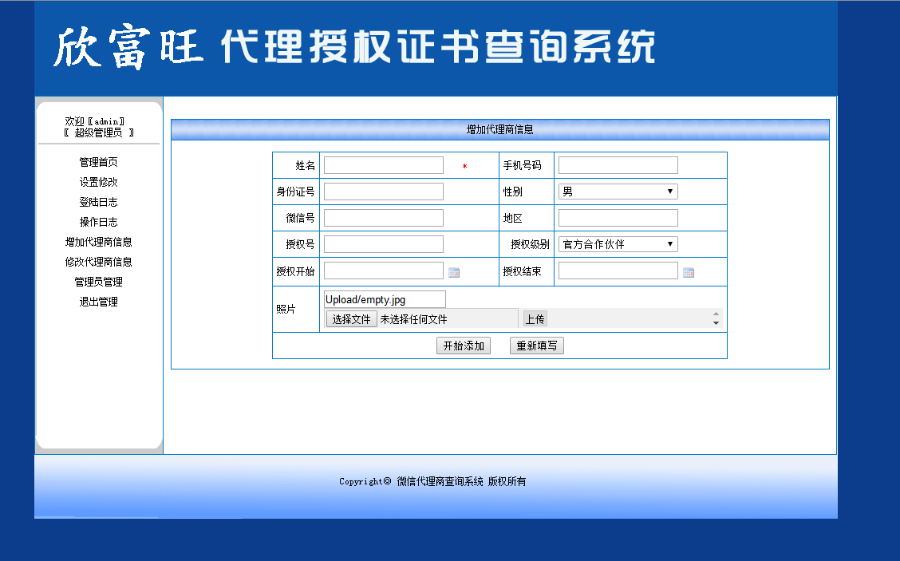
Task: Click the 超级管理员 role text
Action: pos(98,133)
